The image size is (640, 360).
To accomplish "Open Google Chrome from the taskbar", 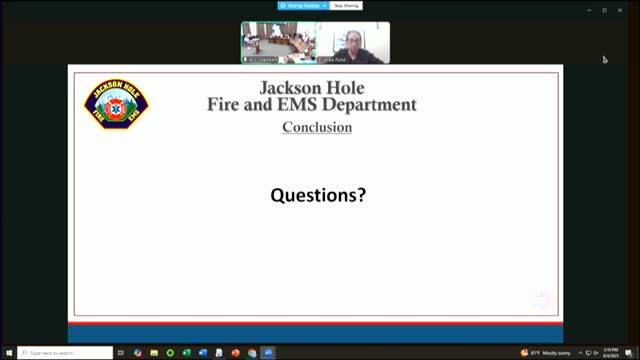I will (x=252, y=353).
